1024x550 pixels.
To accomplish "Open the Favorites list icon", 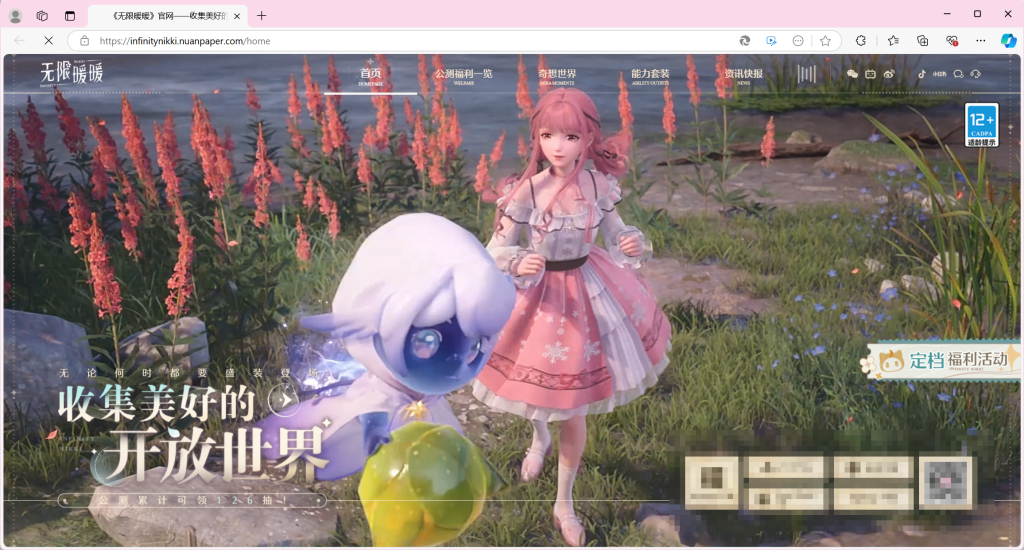I will click(x=893, y=40).
